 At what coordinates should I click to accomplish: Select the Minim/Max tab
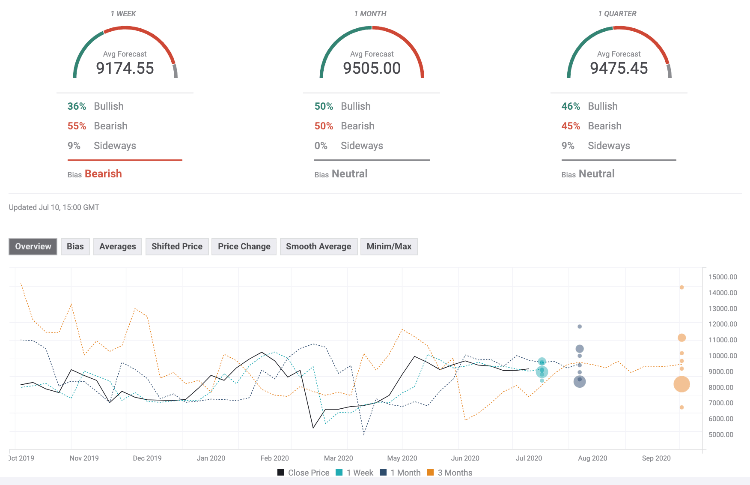[x=389, y=246]
